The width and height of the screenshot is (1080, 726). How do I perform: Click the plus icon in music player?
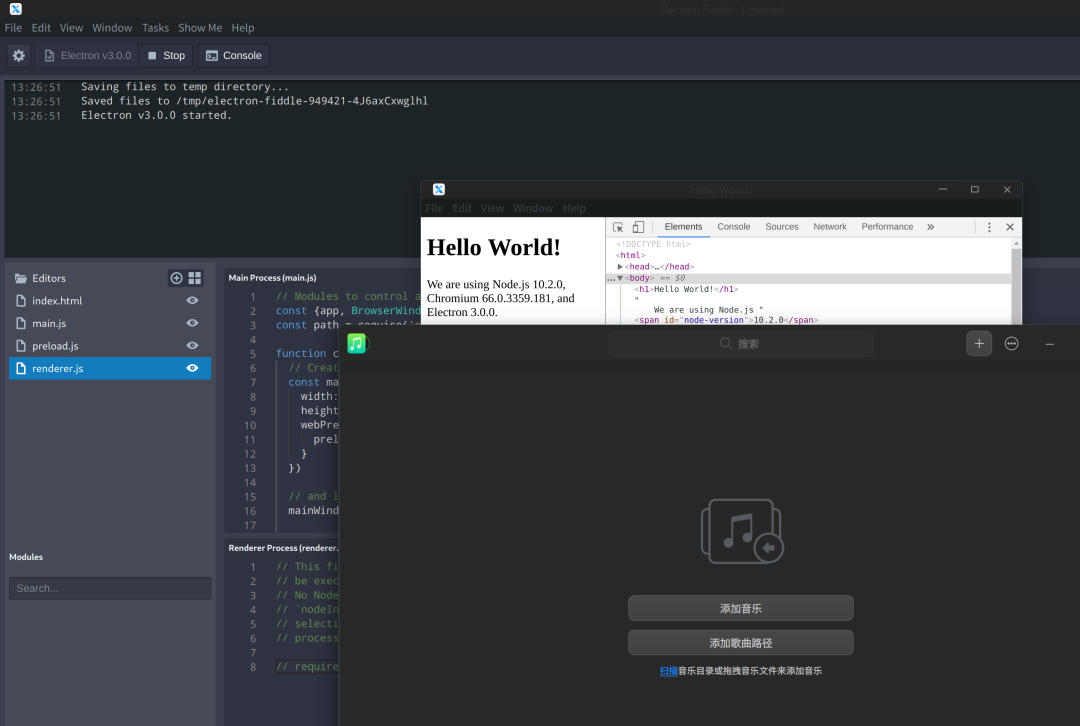[979, 344]
